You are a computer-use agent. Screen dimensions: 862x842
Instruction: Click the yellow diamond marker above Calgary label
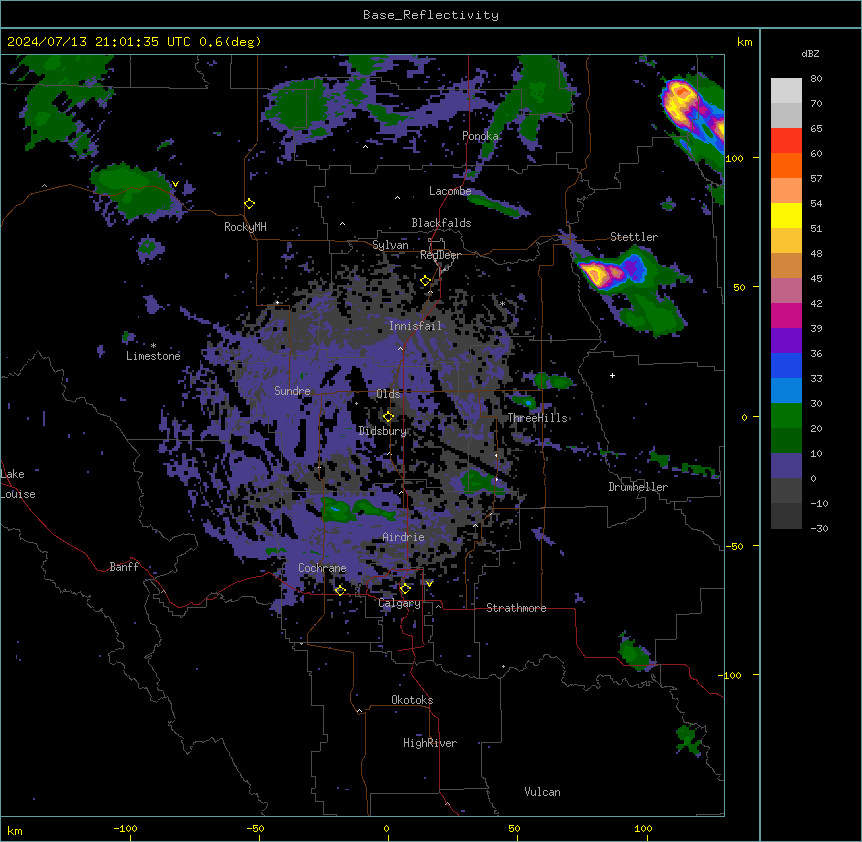coord(405,589)
